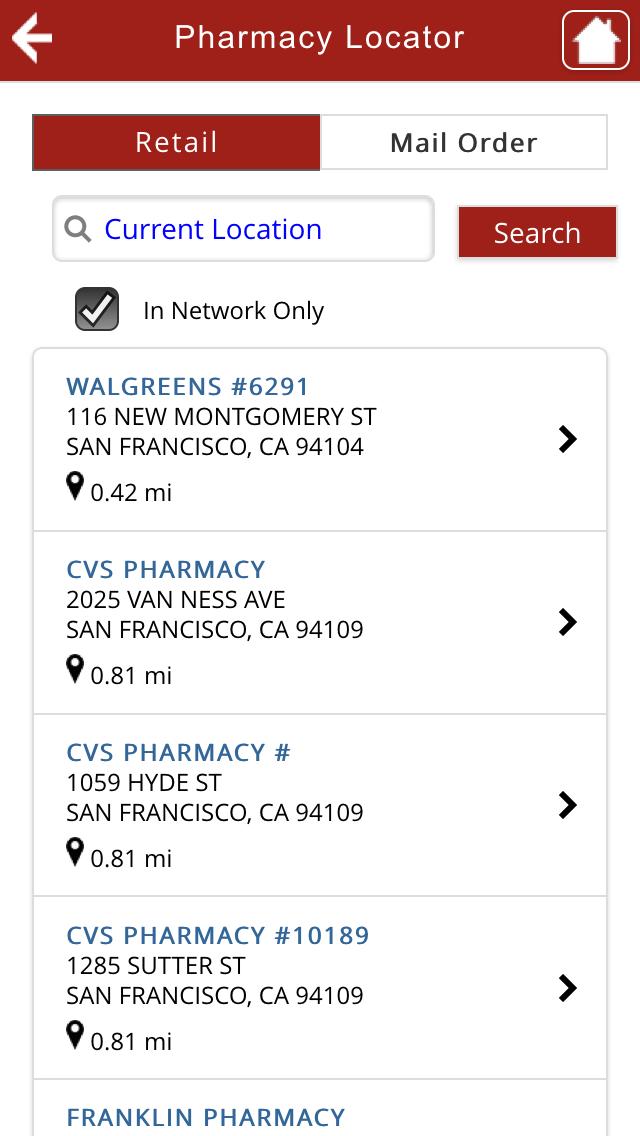Tap the back arrow in the header
Screen dimensions: 640x1136
pyautogui.click(x=33, y=38)
